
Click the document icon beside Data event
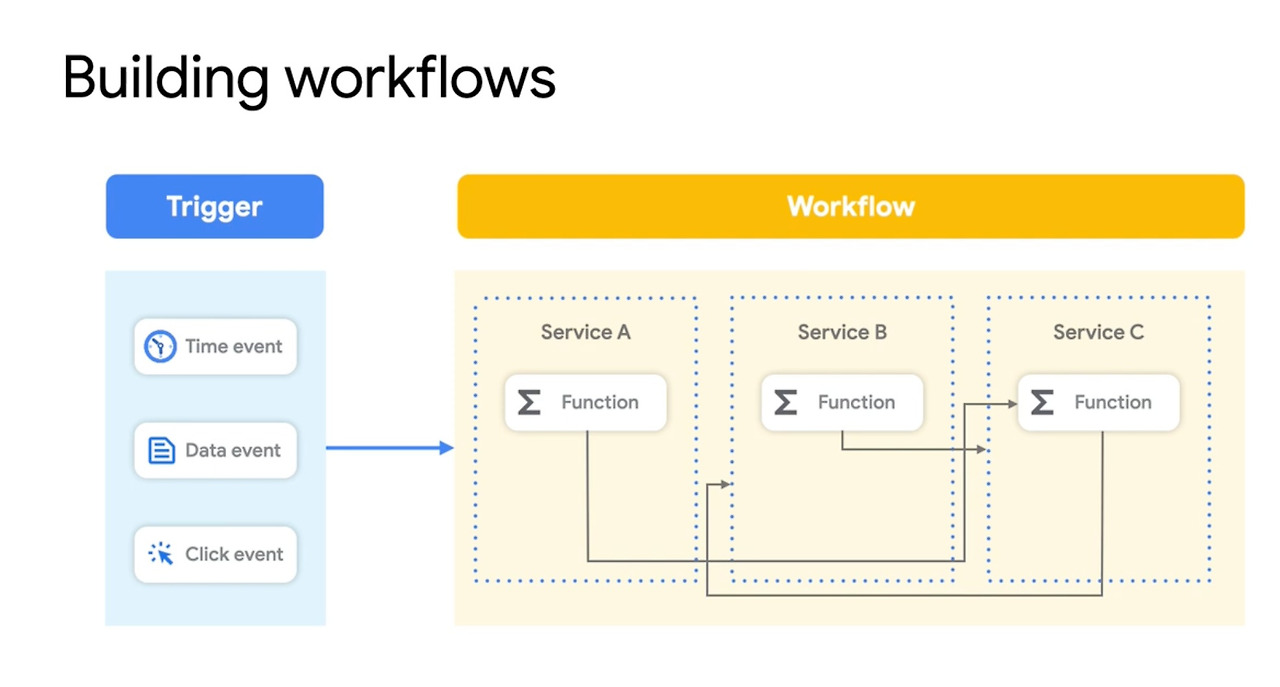click(160, 451)
